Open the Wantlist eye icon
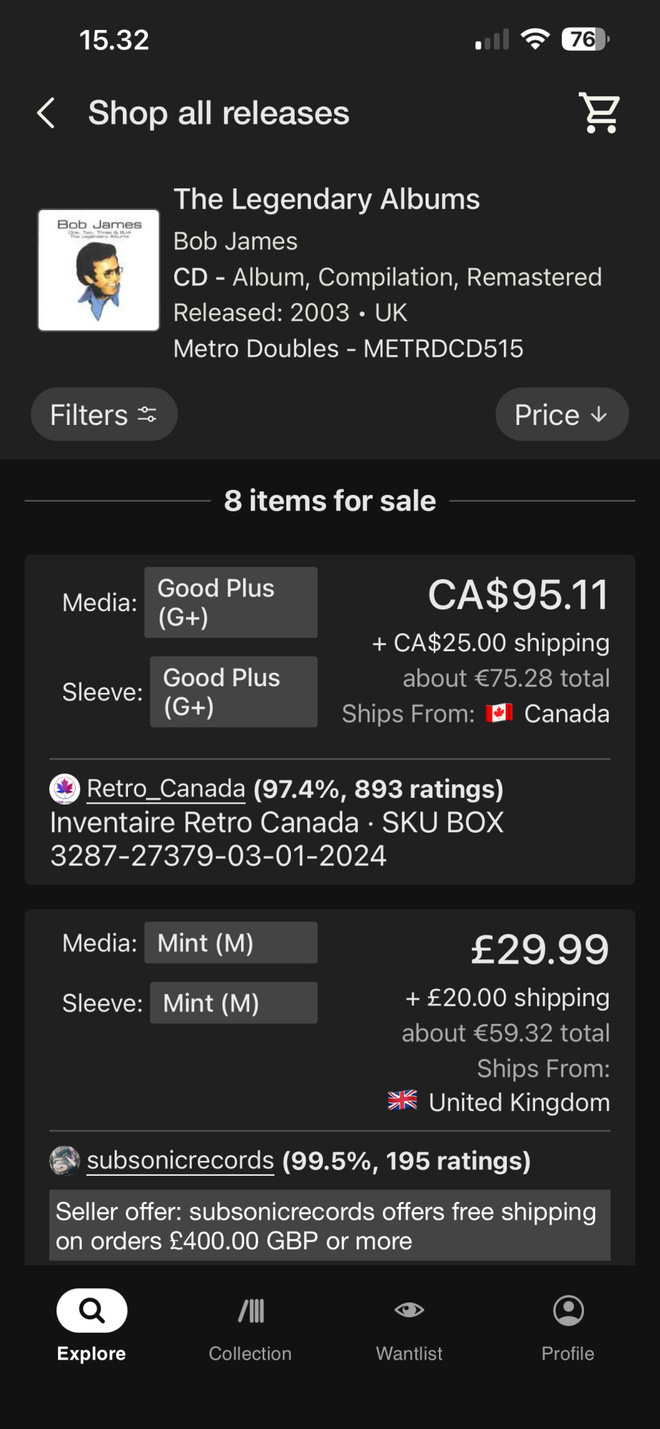 click(409, 1310)
